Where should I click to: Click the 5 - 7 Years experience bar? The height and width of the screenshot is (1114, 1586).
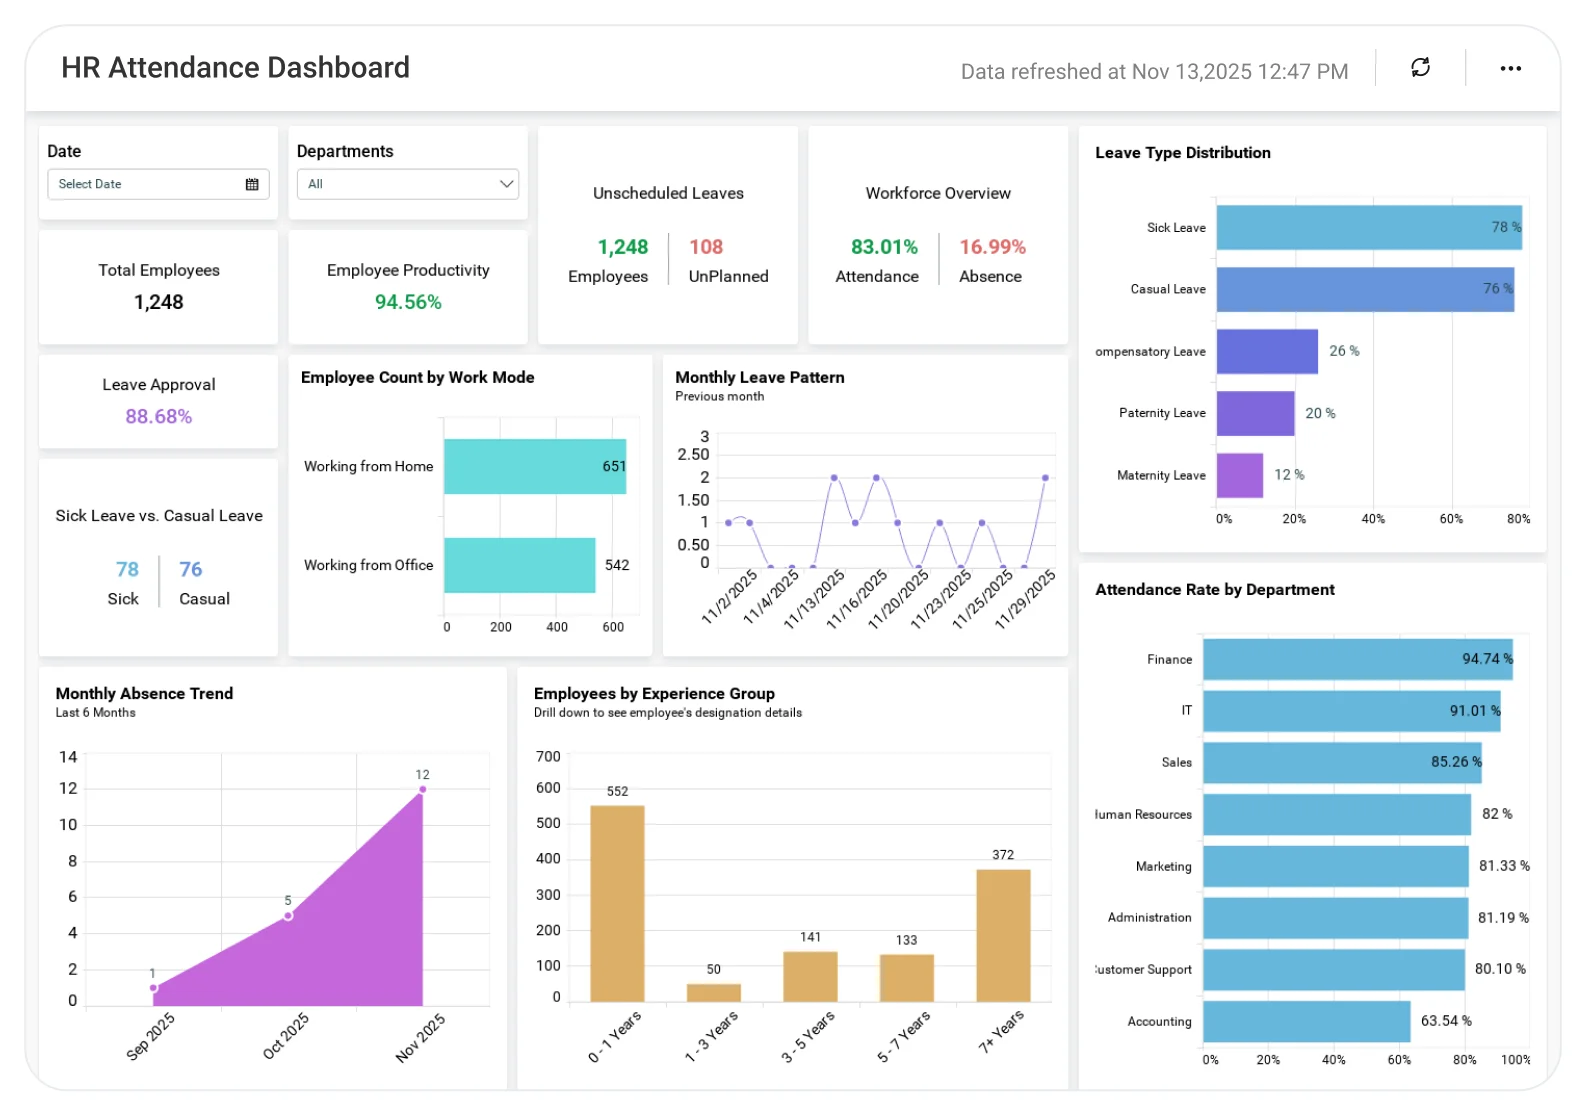click(x=907, y=978)
